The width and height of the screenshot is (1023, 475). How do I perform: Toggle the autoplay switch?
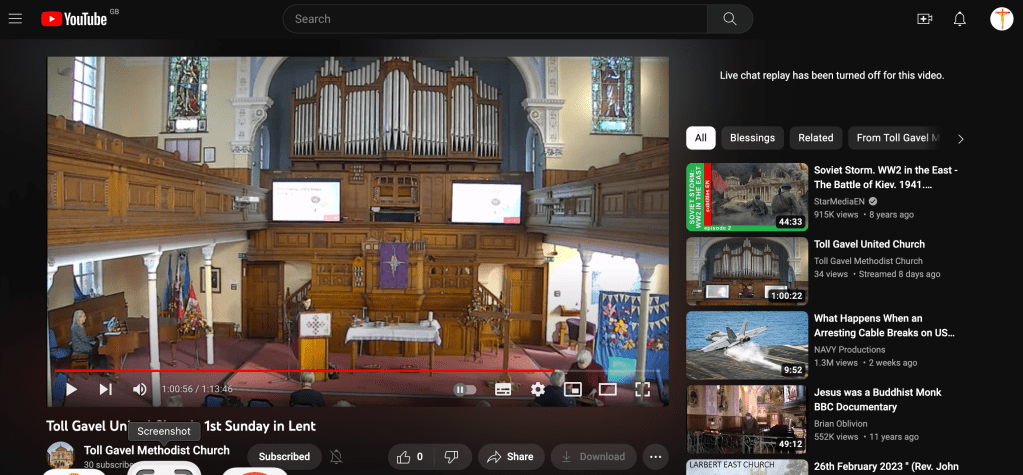[465, 389]
